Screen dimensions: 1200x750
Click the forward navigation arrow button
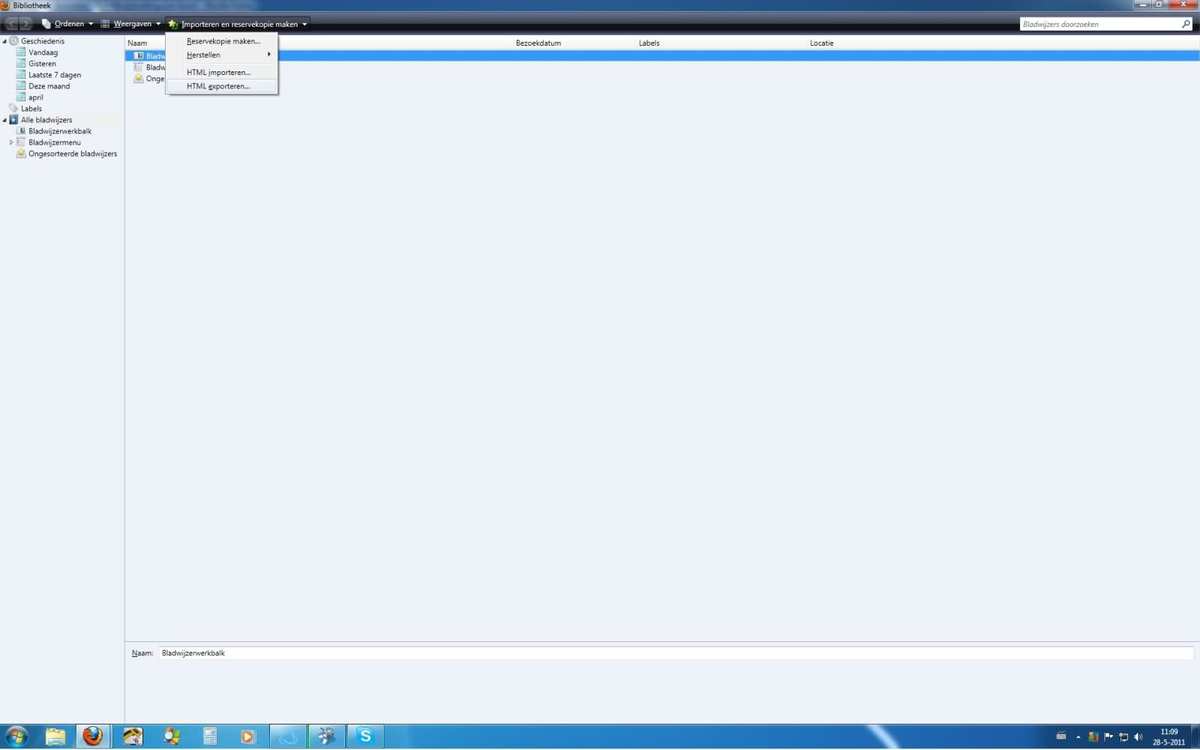(27, 23)
